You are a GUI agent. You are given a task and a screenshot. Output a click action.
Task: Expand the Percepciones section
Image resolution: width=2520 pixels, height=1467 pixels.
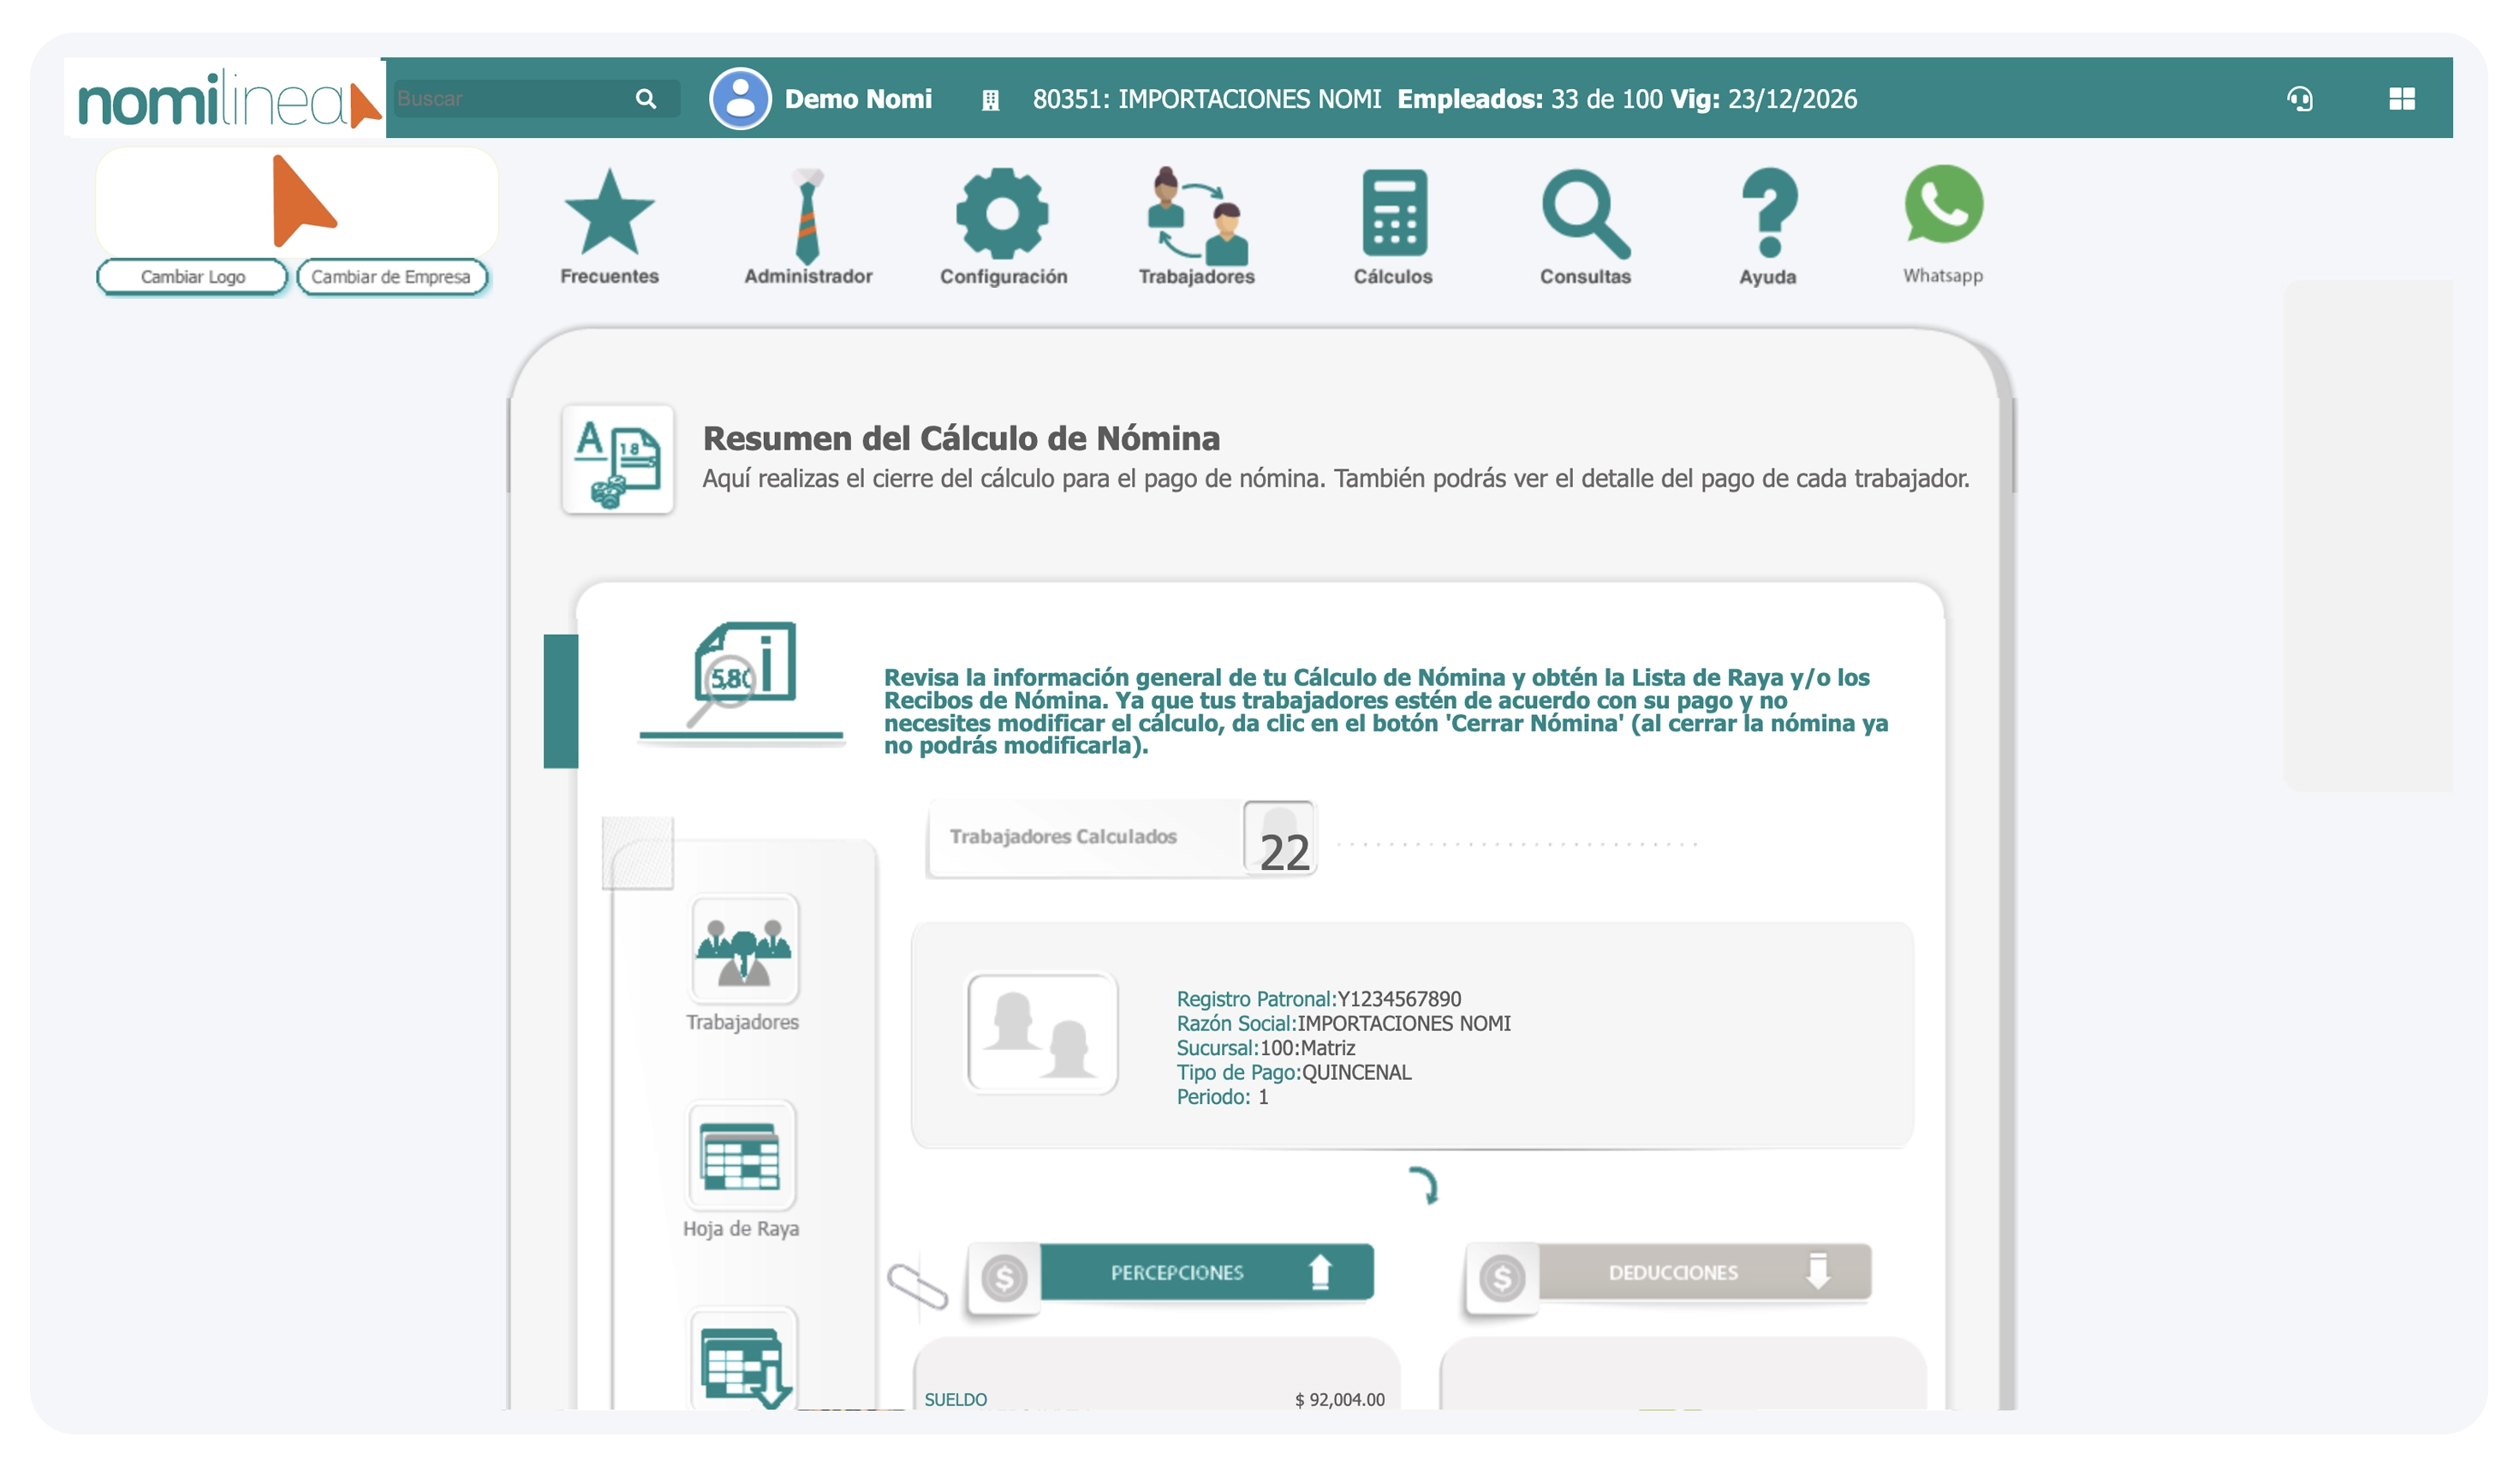point(1209,1272)
